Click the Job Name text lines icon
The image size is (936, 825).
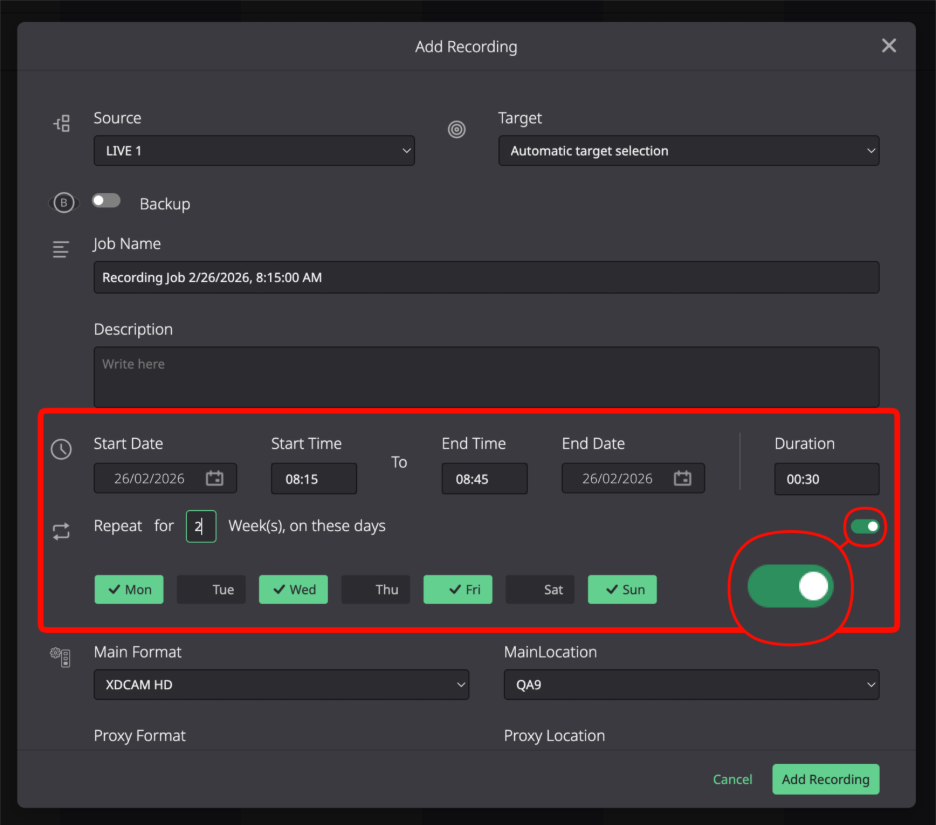coord(61,249)
